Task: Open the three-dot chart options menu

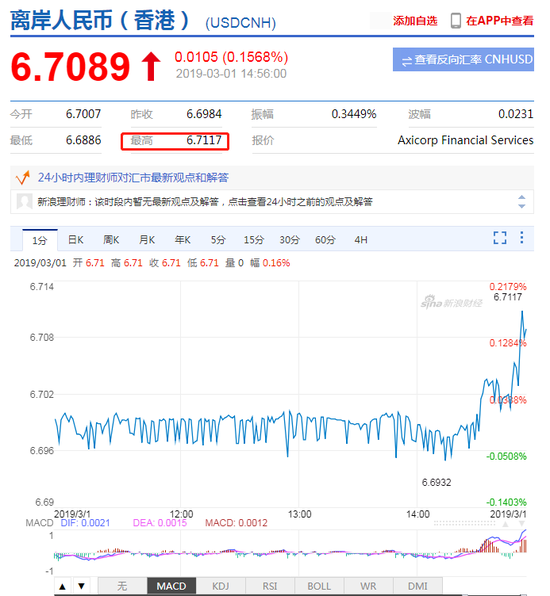Action: click(521, 238)
